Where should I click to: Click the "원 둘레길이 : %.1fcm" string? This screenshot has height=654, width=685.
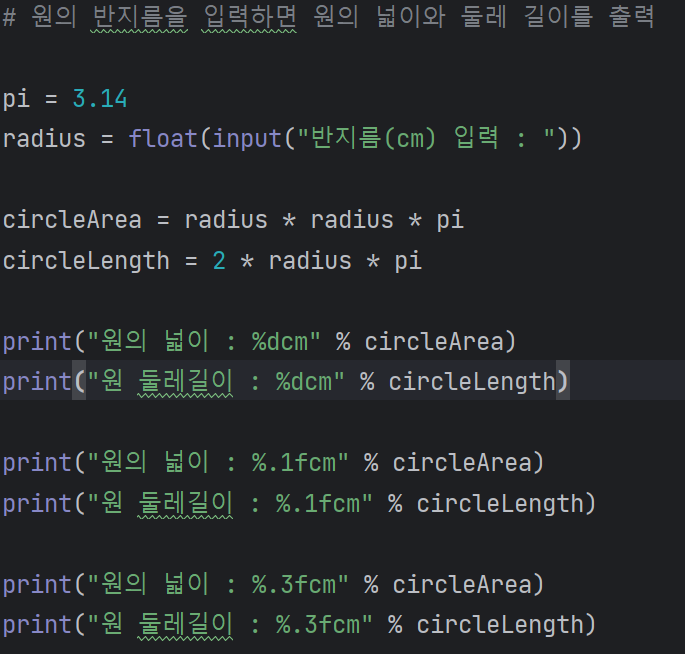pos(230,503)
